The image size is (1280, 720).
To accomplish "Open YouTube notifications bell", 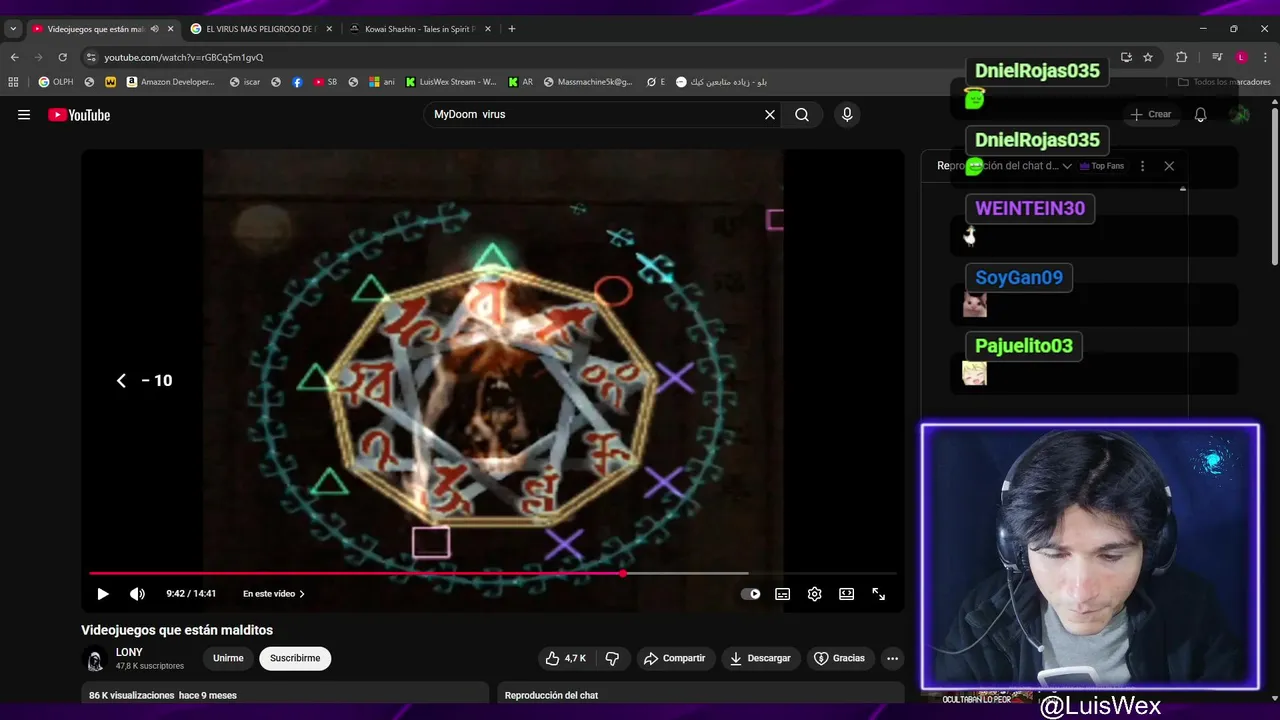I will point(1201,115).
